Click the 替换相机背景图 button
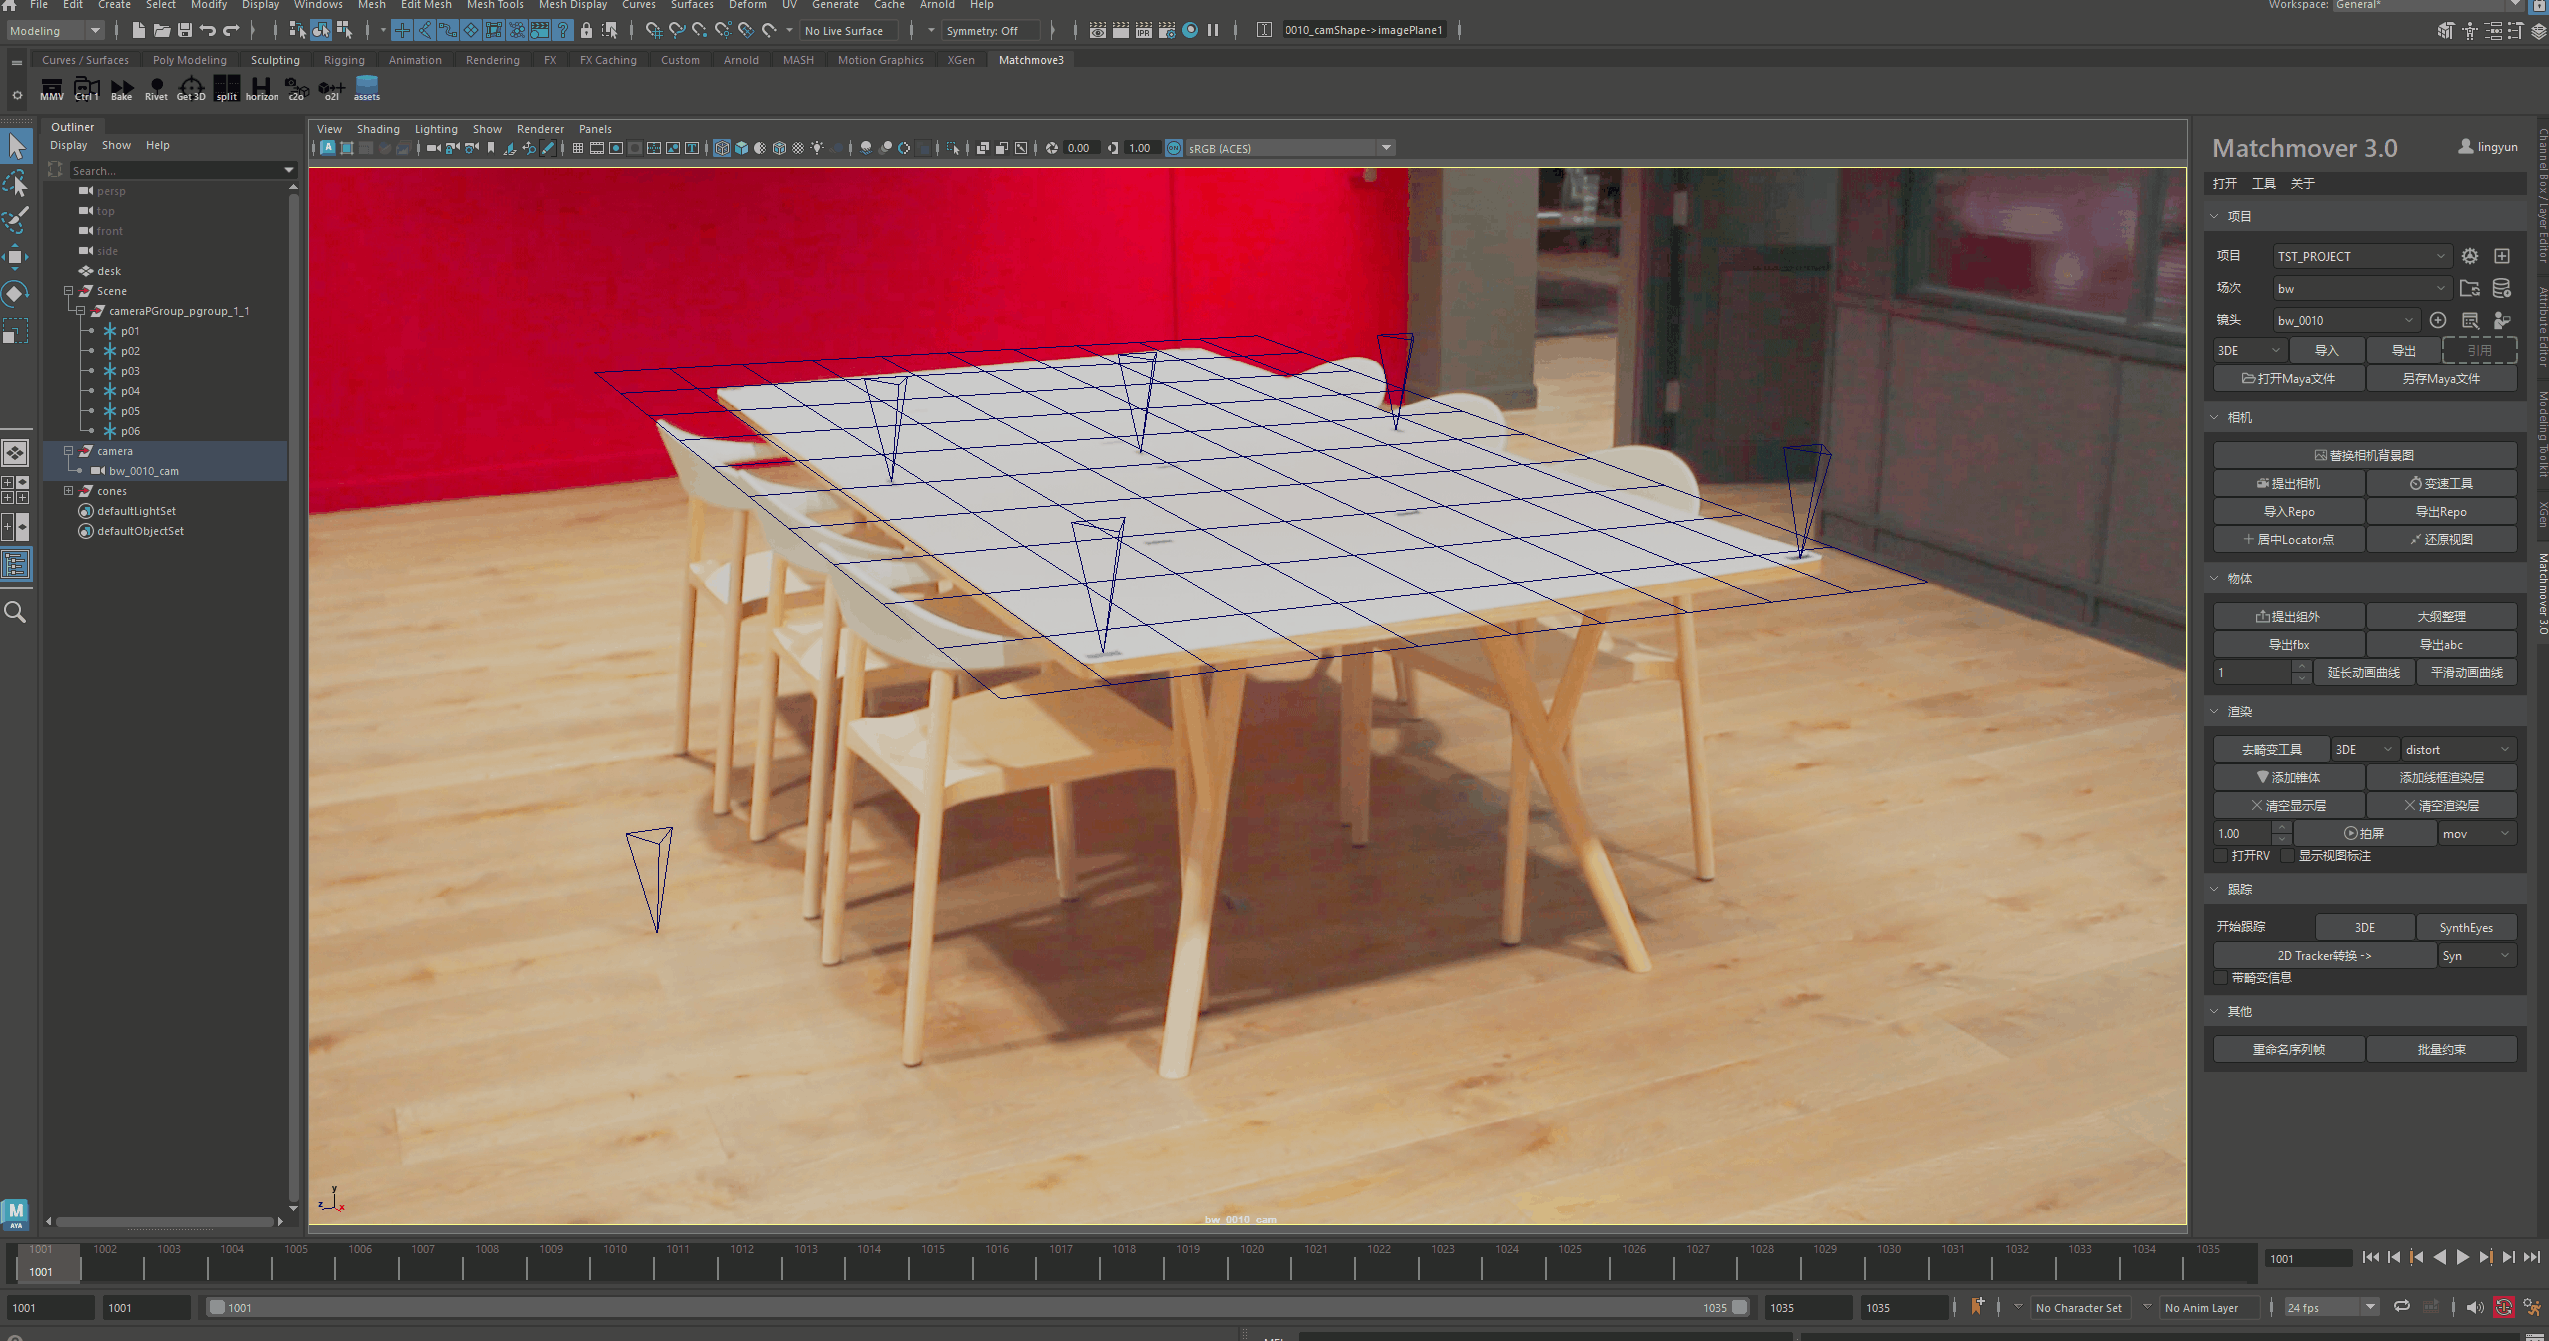 2364,455
